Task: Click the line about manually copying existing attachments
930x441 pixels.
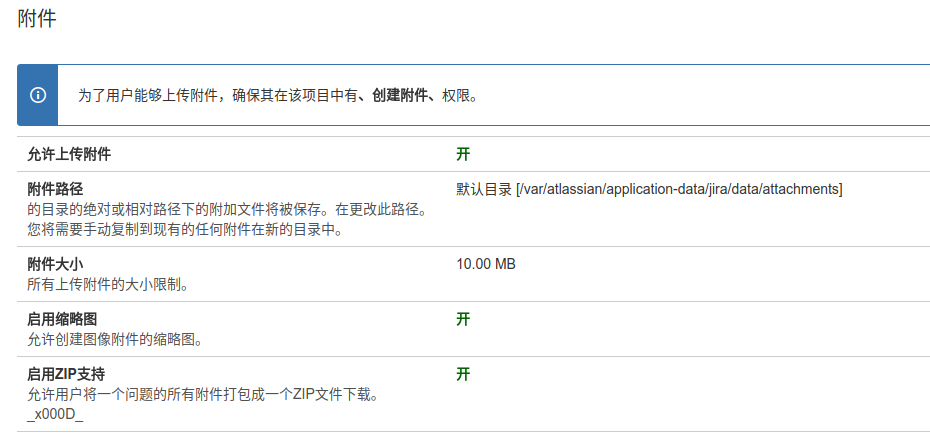Action: [x=185, y=230]
